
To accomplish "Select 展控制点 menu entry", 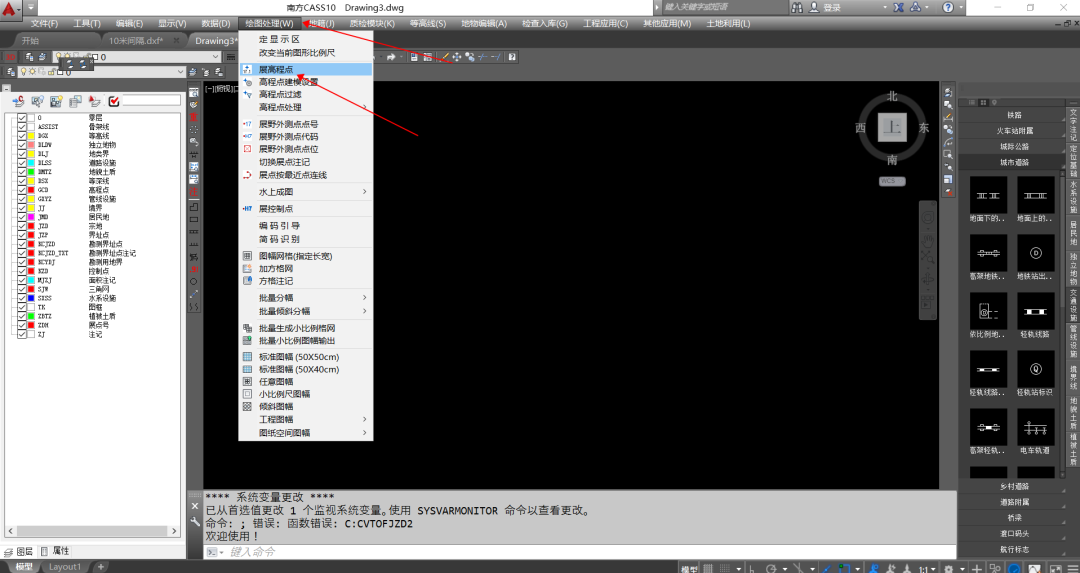I will 306,209.
